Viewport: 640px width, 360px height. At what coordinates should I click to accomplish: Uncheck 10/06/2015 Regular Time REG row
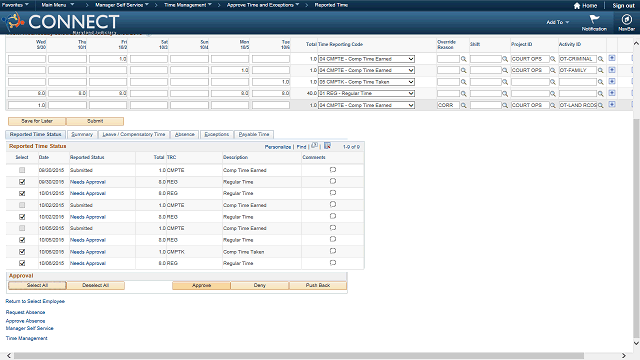(x=22, y=263)
